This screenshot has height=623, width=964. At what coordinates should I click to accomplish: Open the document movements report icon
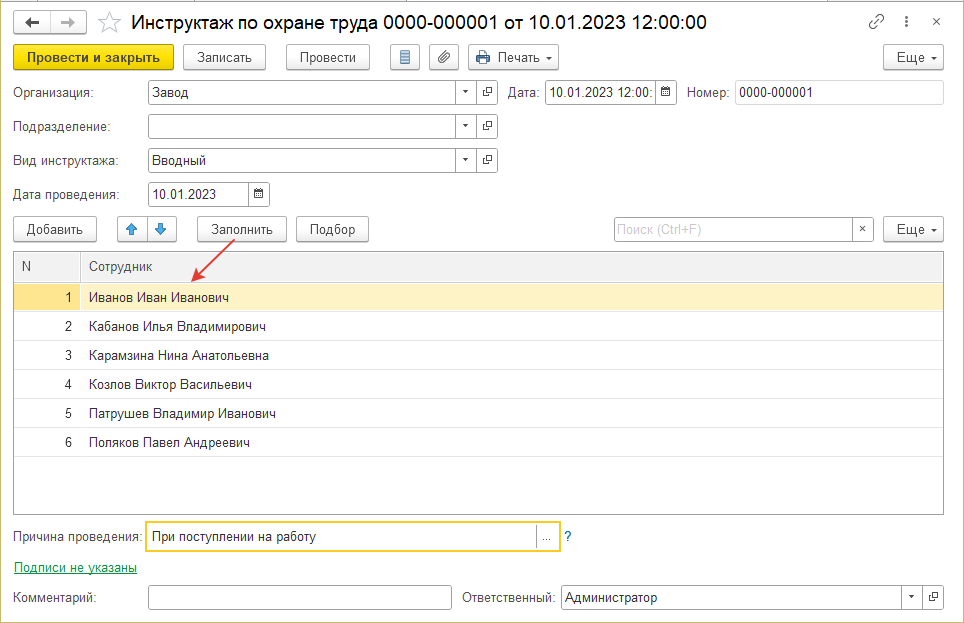point(405,57)
